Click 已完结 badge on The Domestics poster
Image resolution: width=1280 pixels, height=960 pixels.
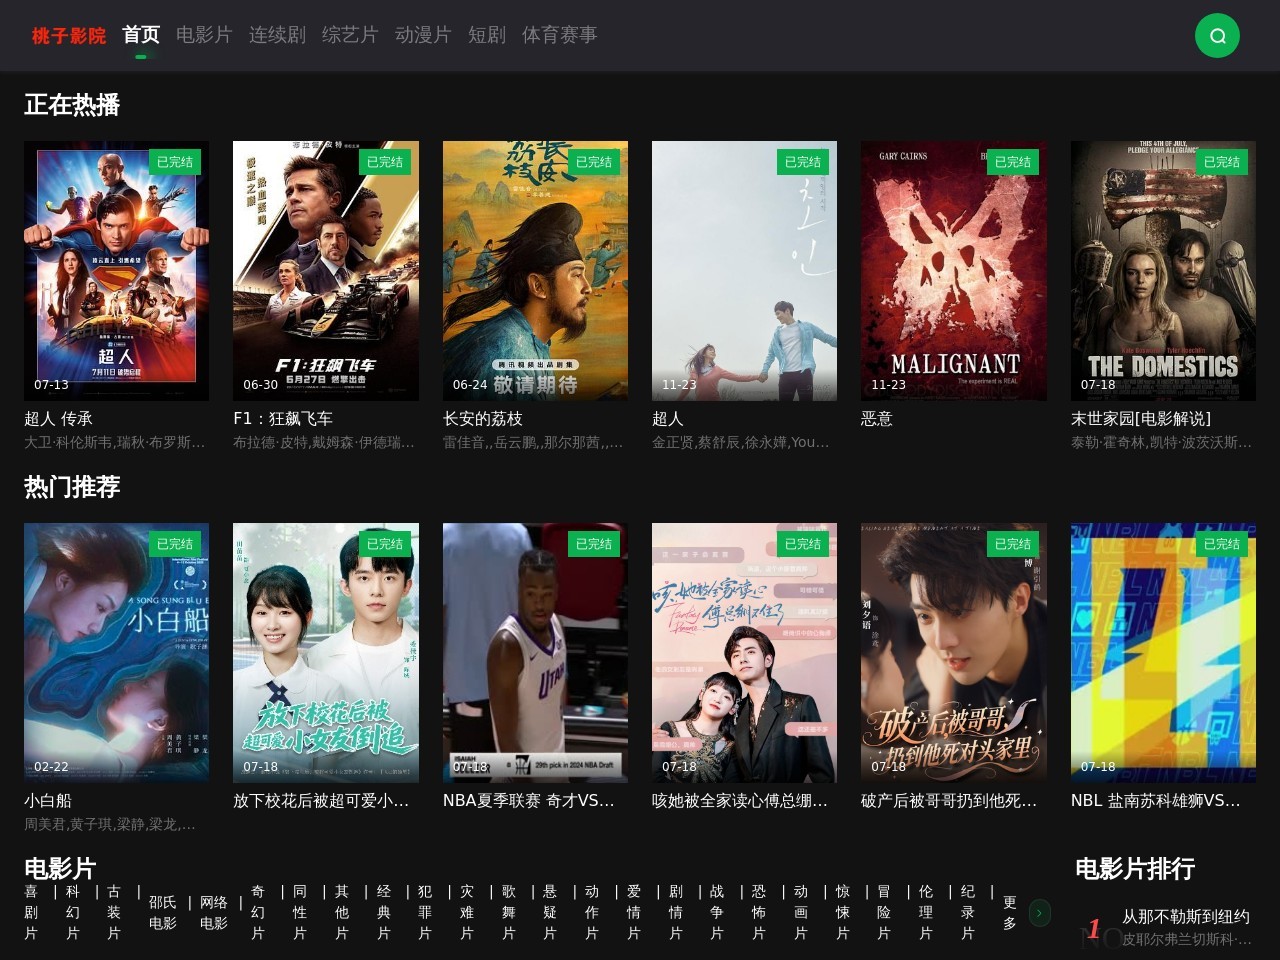click(1222, 162)
